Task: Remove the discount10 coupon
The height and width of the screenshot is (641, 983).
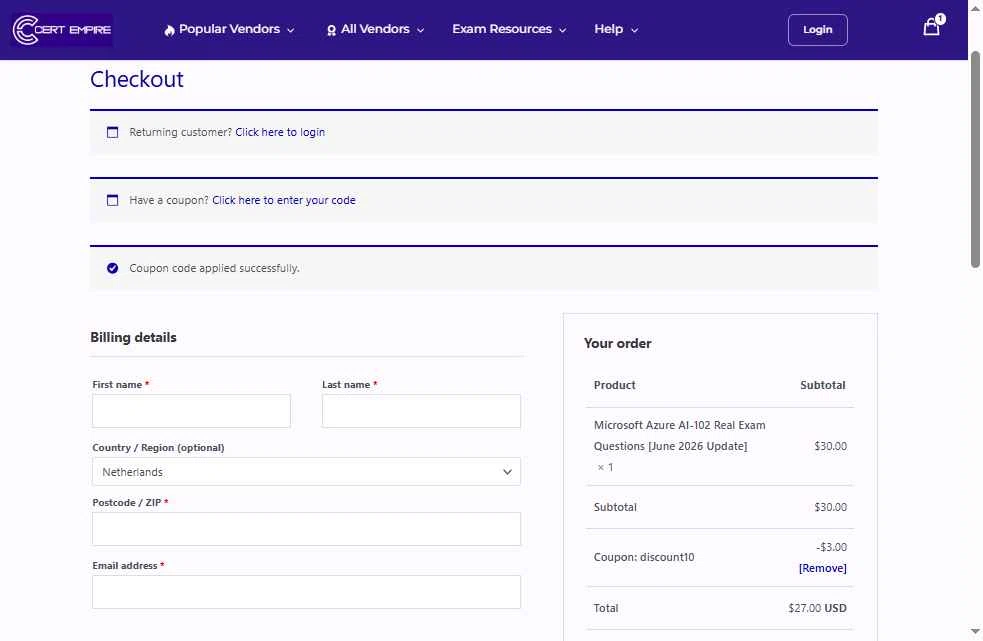Action: 823,568
